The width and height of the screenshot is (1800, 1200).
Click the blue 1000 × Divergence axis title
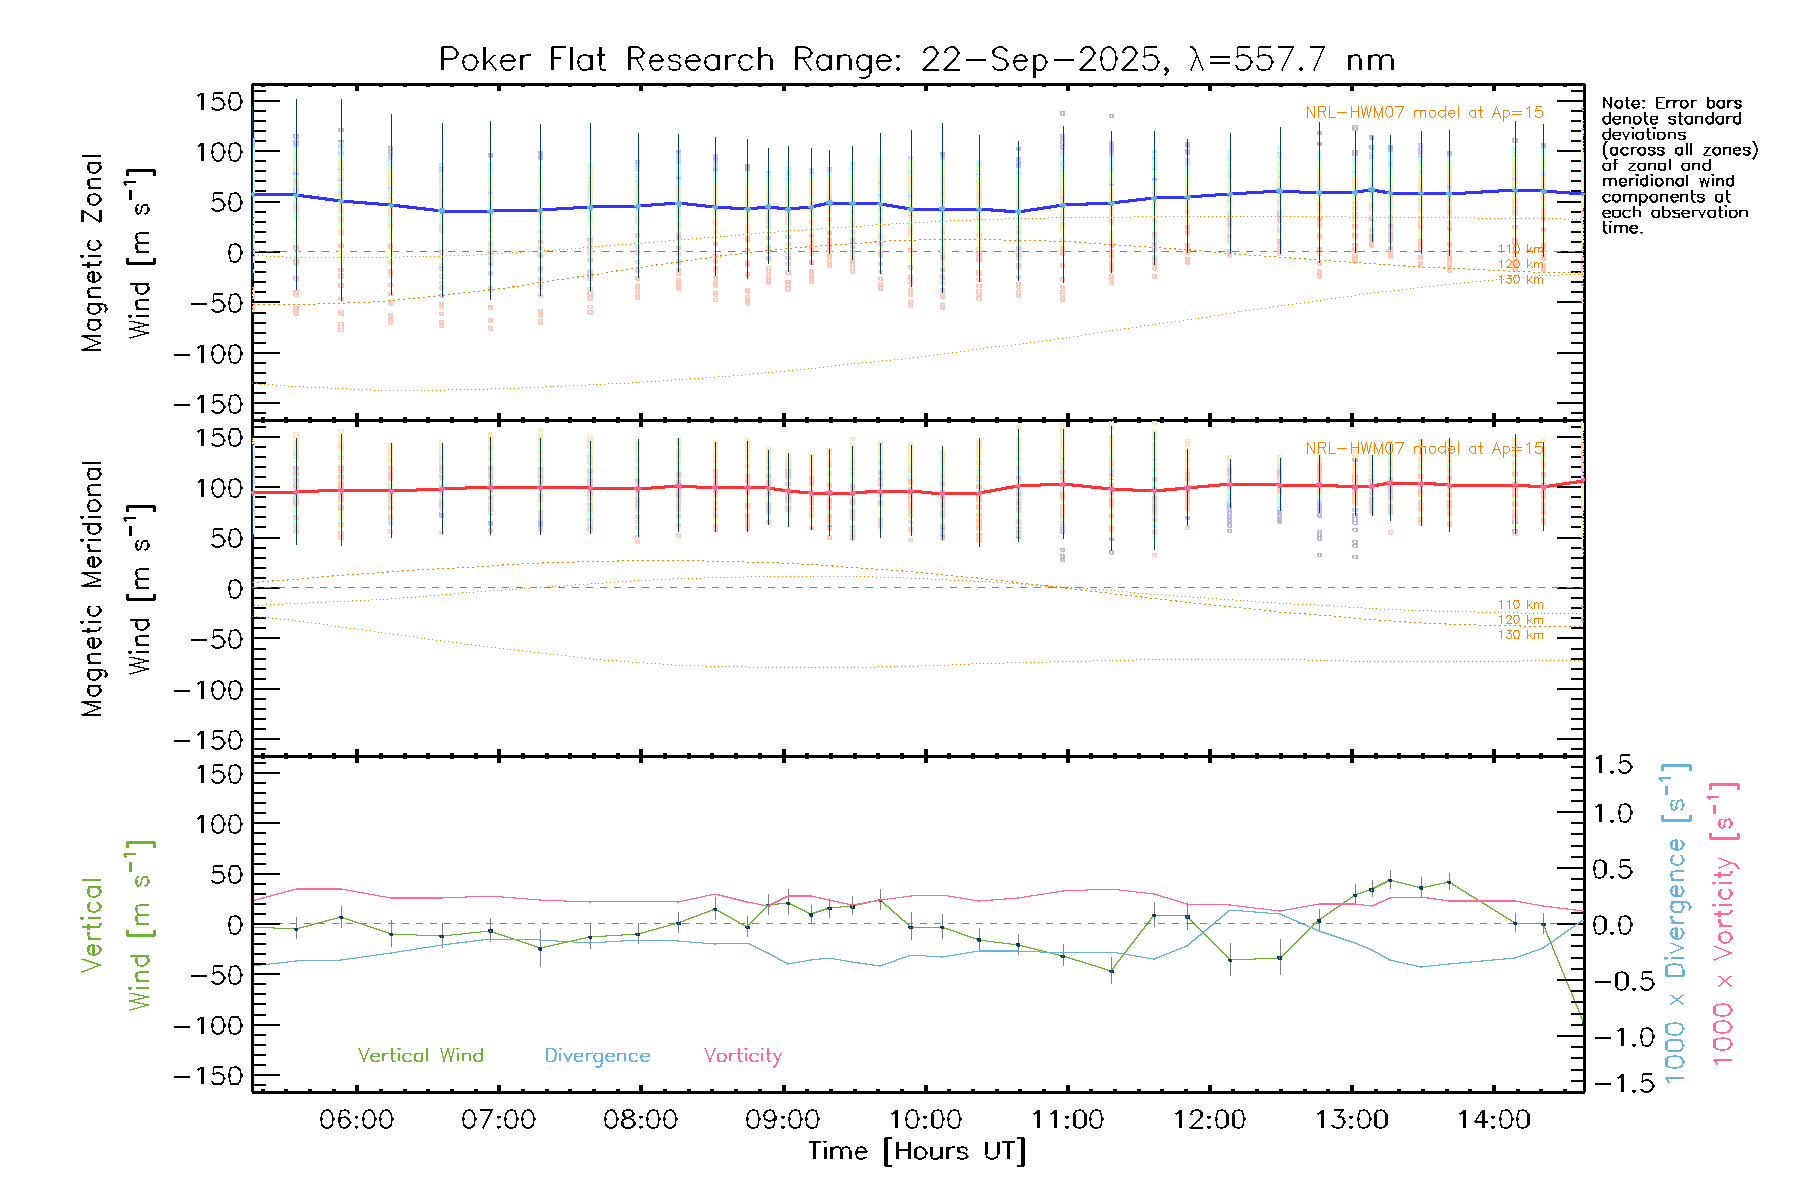point(1675,923)
